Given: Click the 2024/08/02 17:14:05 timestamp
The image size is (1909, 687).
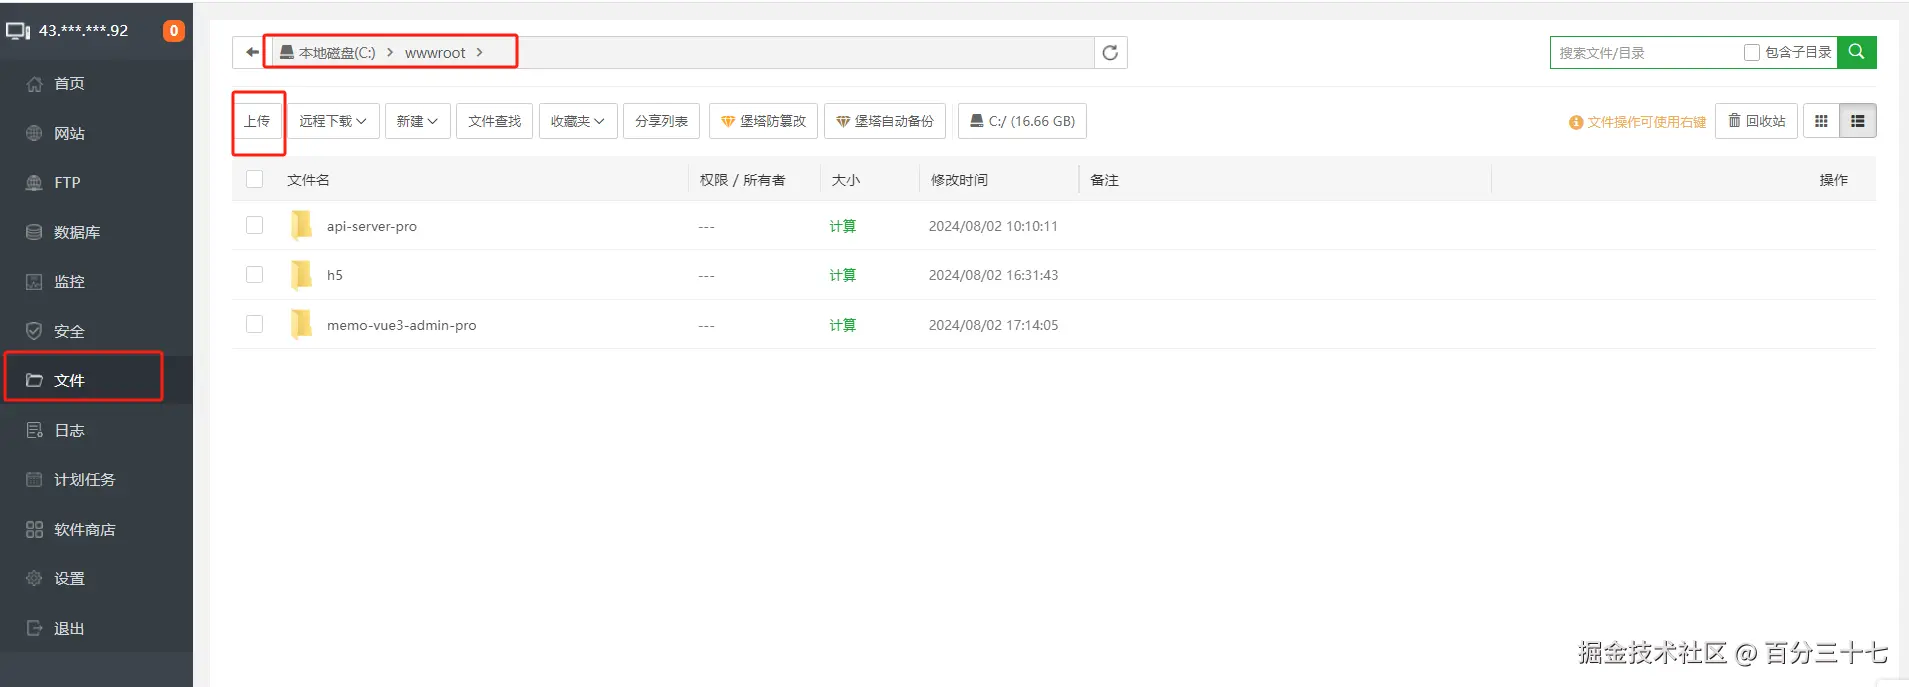Looking at the screenshot, I should pos(993,325).
